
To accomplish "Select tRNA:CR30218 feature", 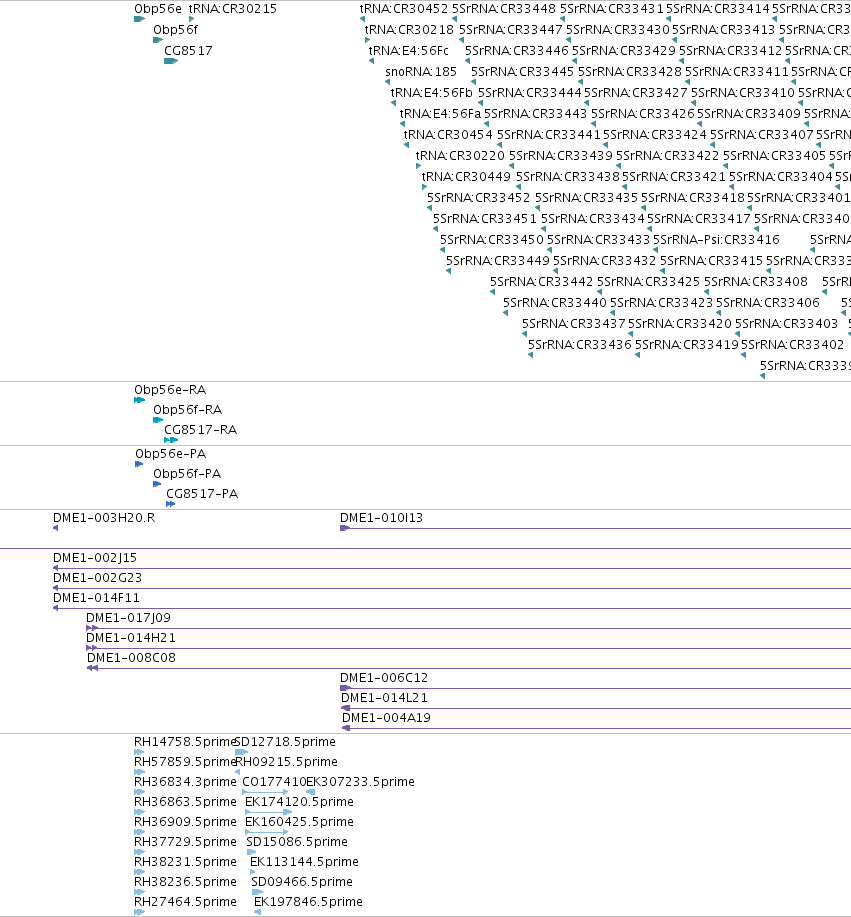I will (x=409, y=30).
